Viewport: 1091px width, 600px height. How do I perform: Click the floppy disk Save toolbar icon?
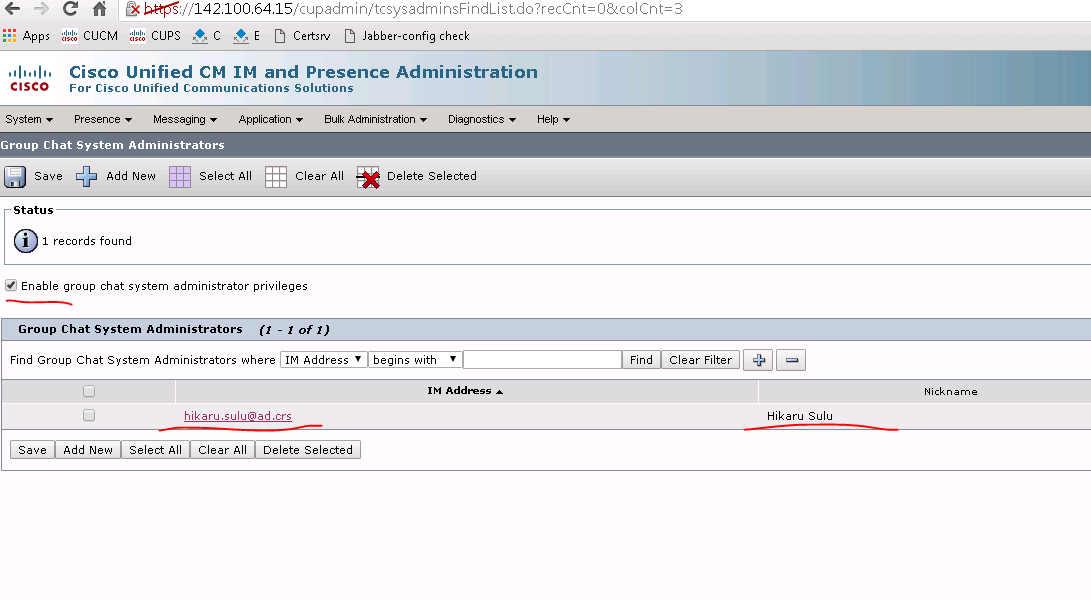point(15,177)
